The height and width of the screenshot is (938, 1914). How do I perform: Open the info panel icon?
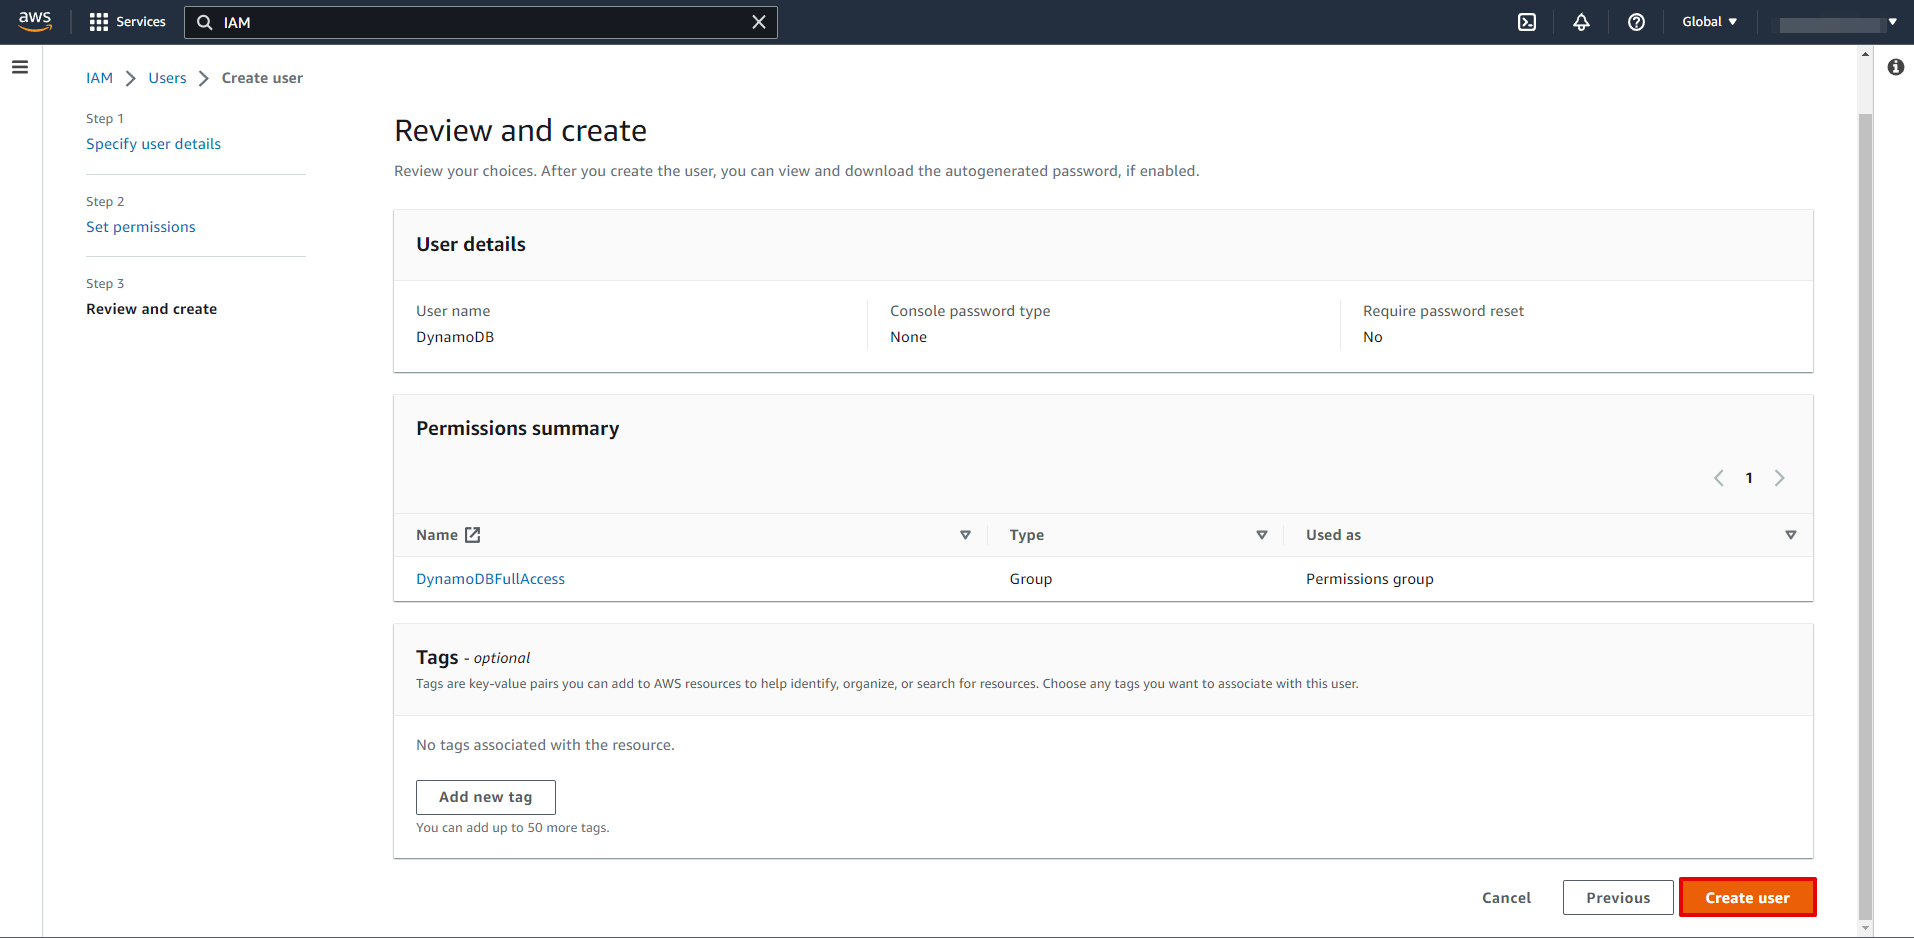coord(1895,67)
